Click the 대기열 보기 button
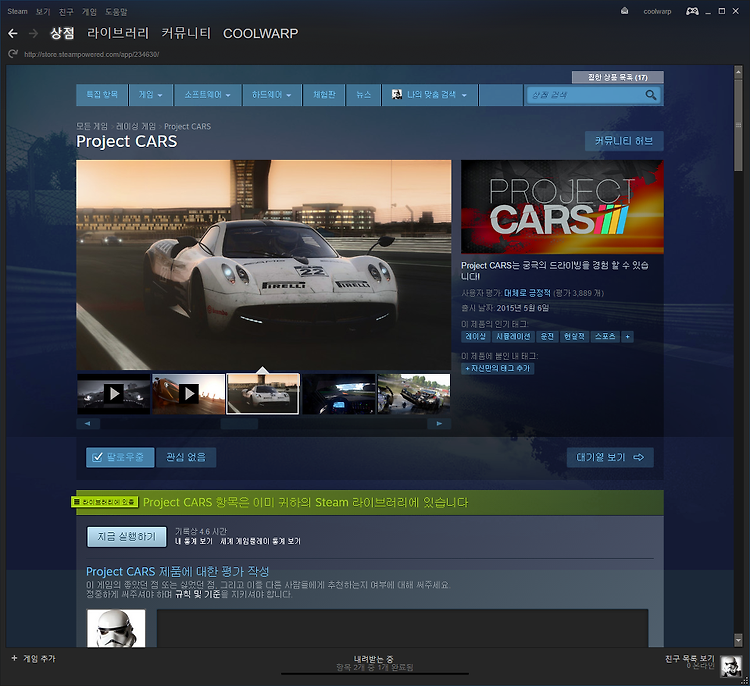Viewport: 750px width, 686px height. pos(610,457)
